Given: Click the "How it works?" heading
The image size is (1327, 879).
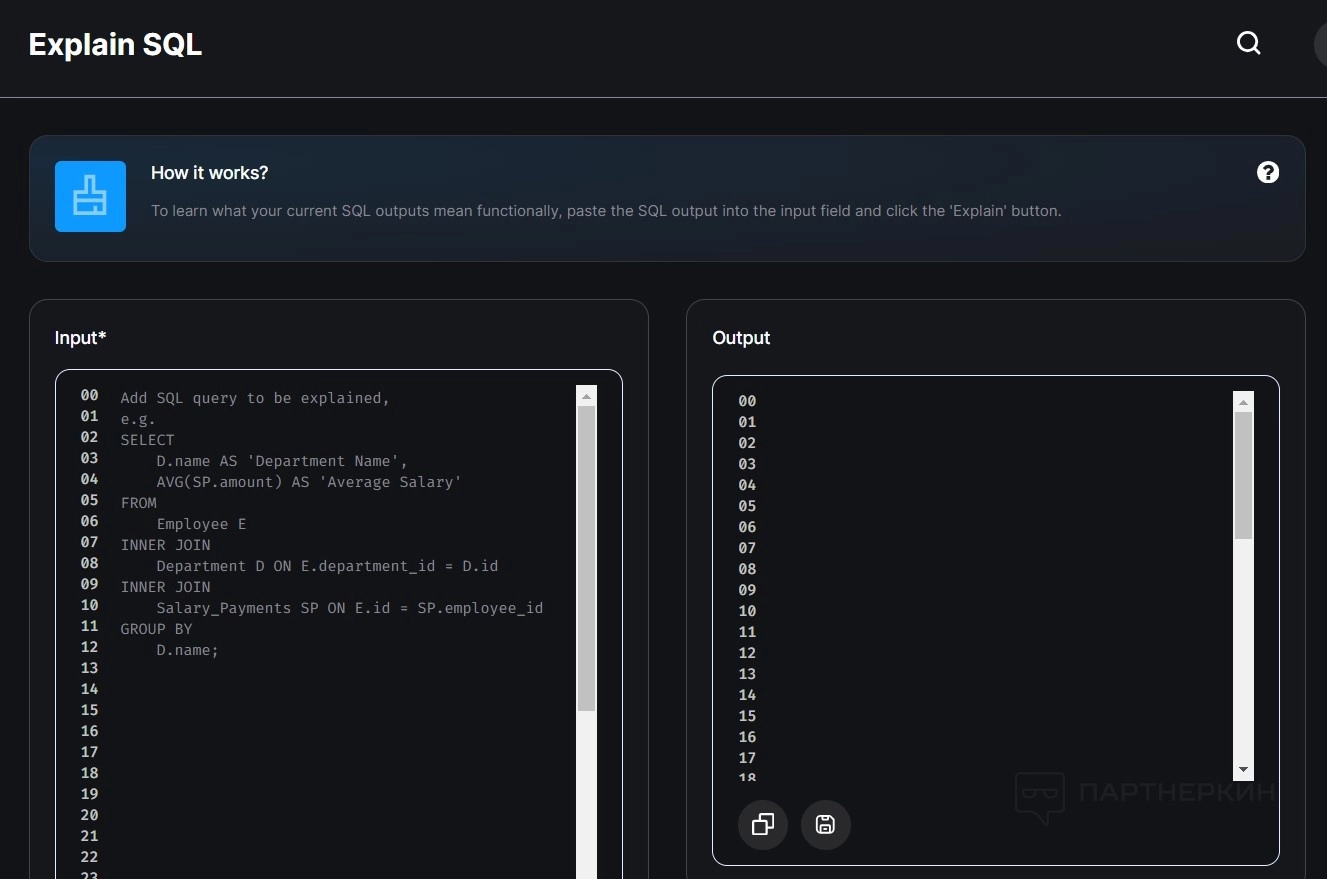Looking at the screenshot, I should click(210, 173).
